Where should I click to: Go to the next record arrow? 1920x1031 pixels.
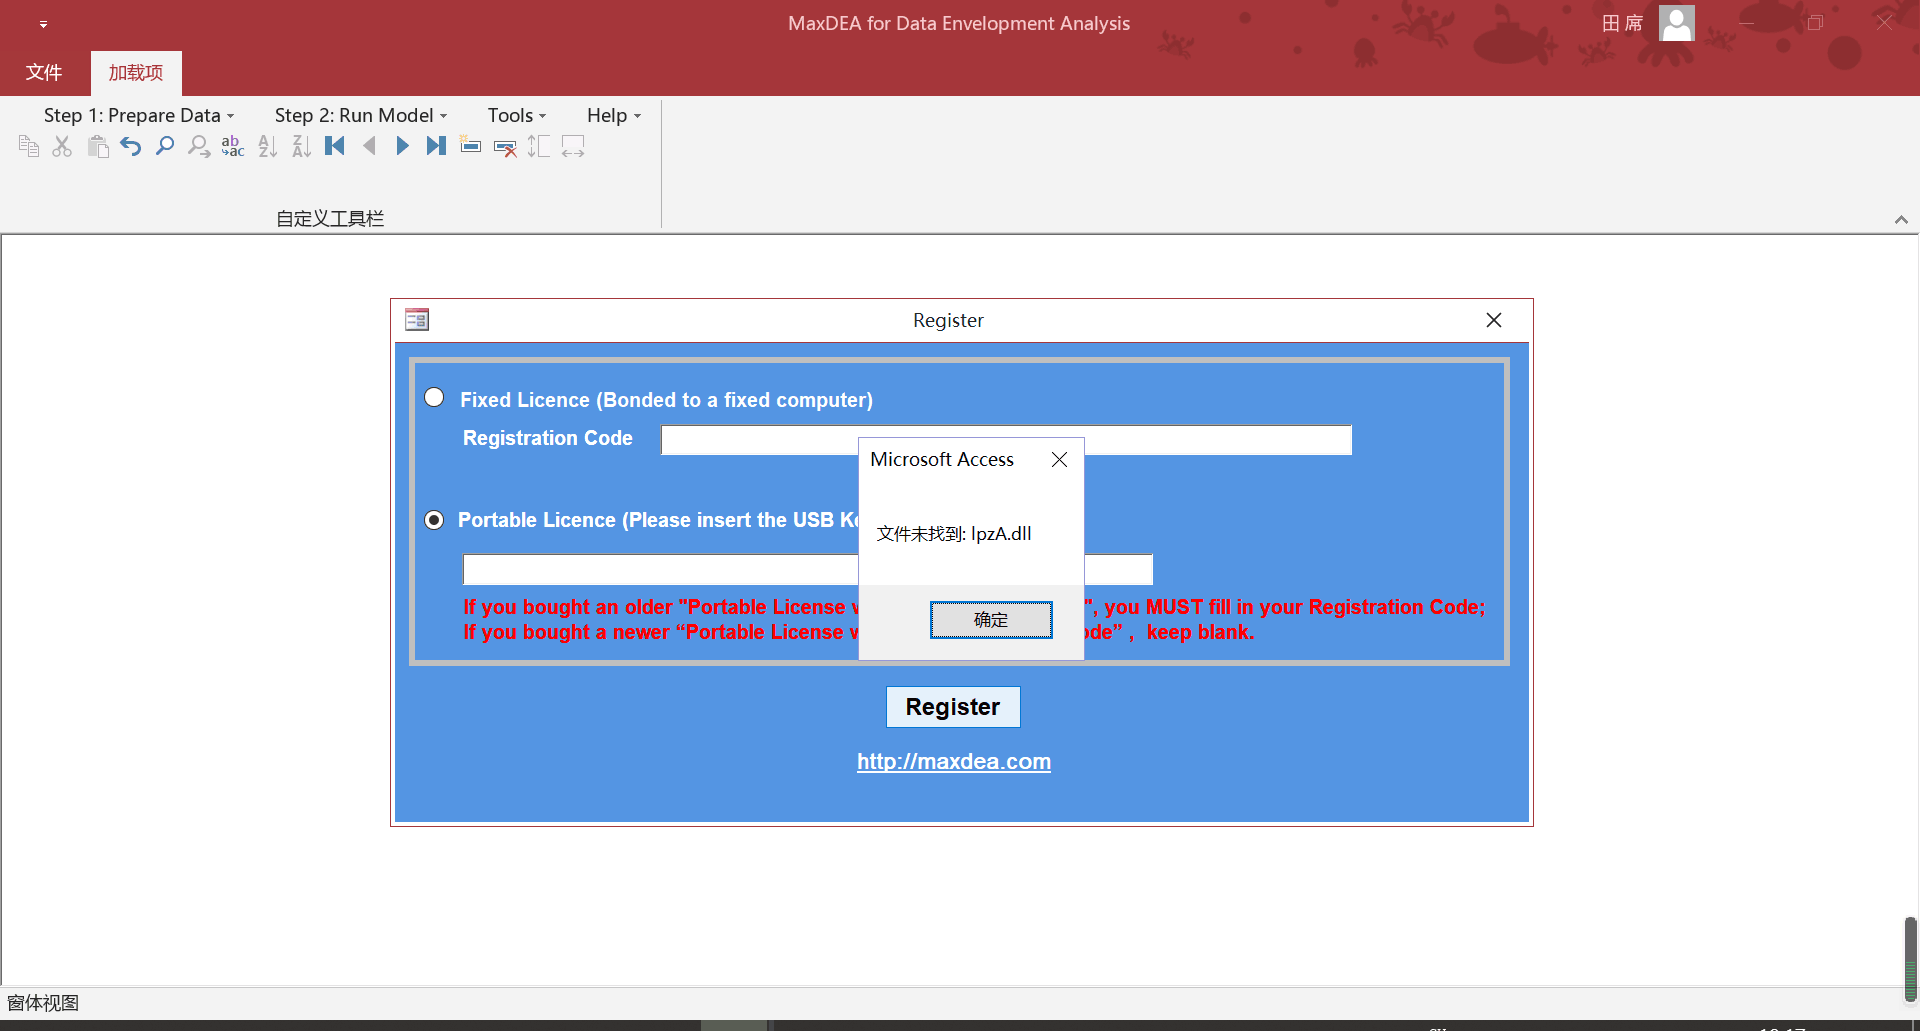coord(402,147)
